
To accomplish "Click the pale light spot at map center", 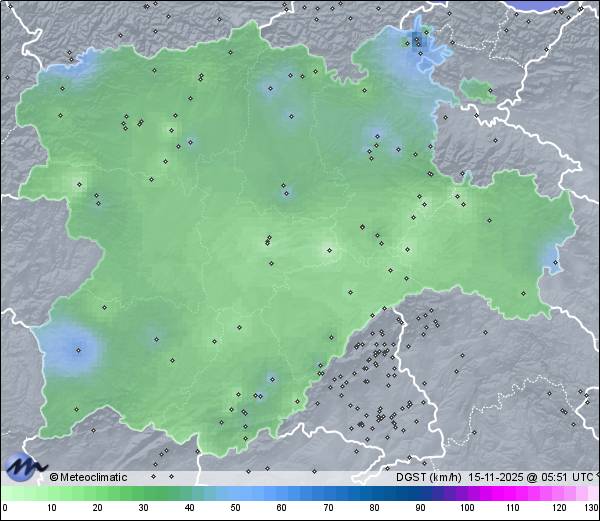I will coord(327,250).
